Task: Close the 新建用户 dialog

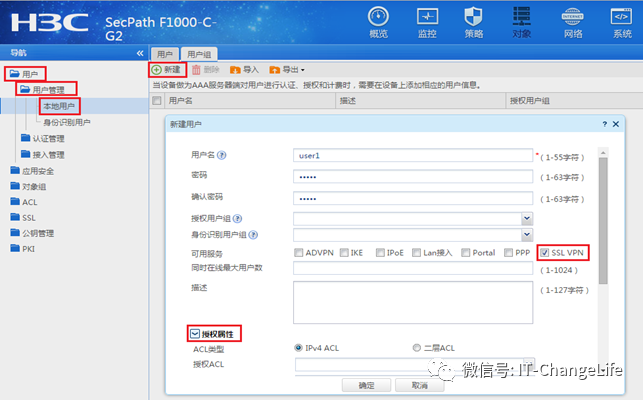Action: 616,124
